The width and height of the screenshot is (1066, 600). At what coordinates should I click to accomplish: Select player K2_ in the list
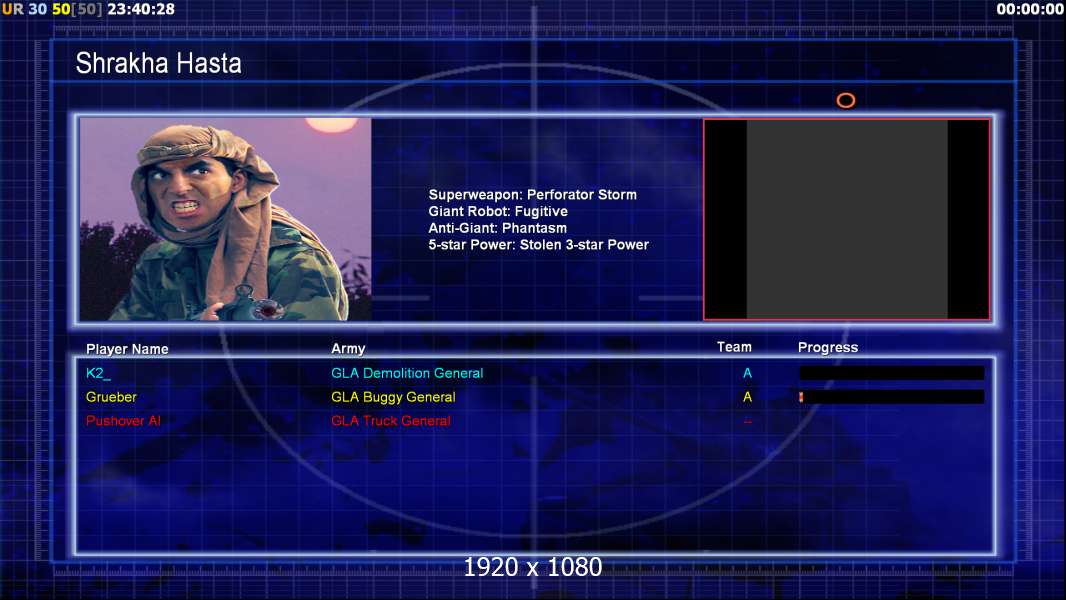tap(98, 373)
